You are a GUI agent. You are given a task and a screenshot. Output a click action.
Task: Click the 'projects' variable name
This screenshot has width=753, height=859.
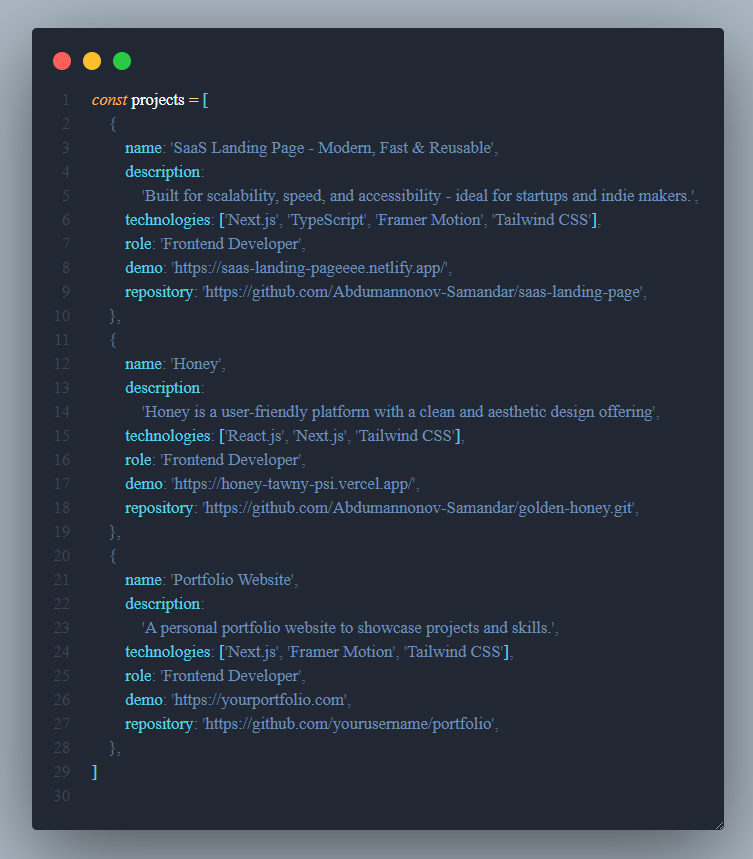pos(158,100)
